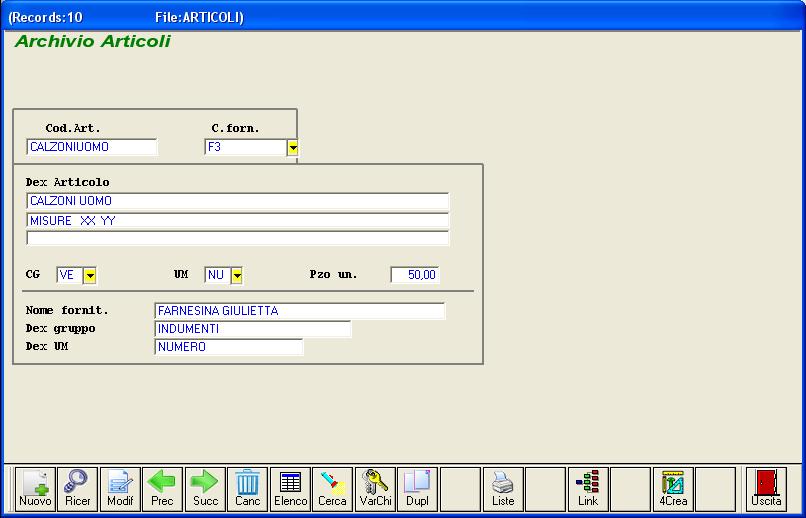
Task: Expand the CG group dropdown arrow
Action: (x=90, y=275)
